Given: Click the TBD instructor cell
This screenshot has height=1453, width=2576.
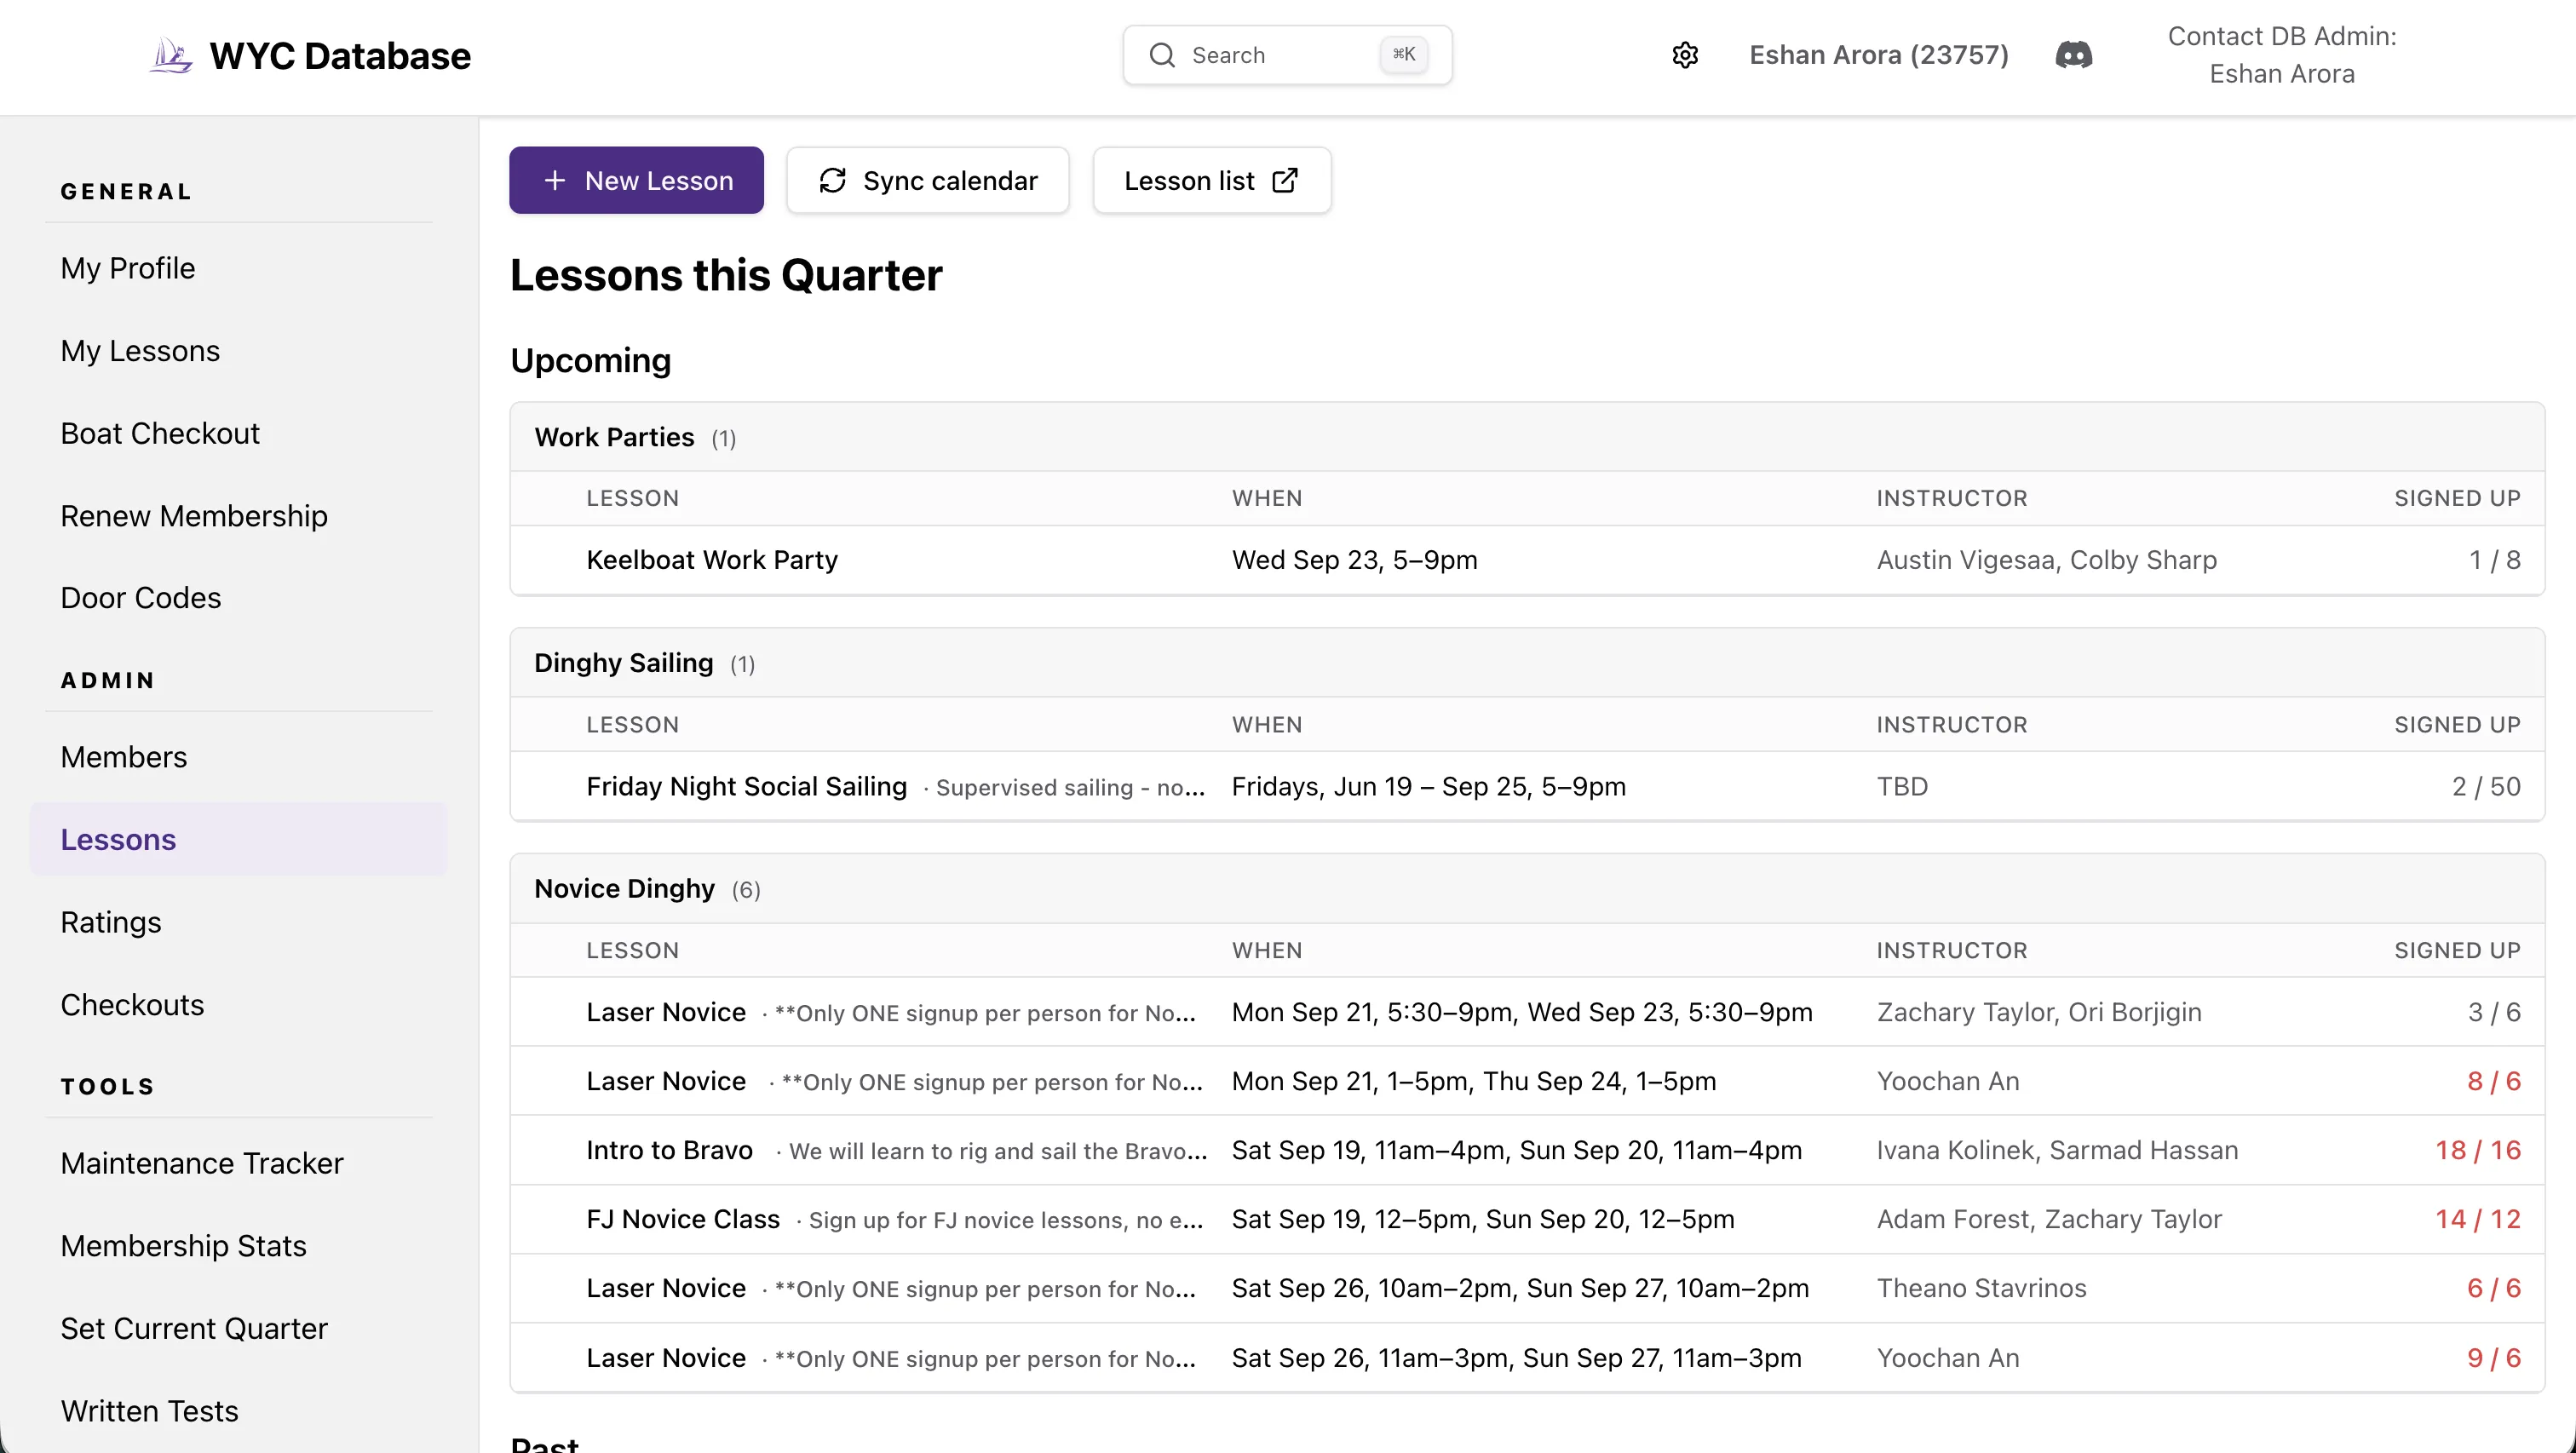Looking at the screenshot, I should (1902, 787).
